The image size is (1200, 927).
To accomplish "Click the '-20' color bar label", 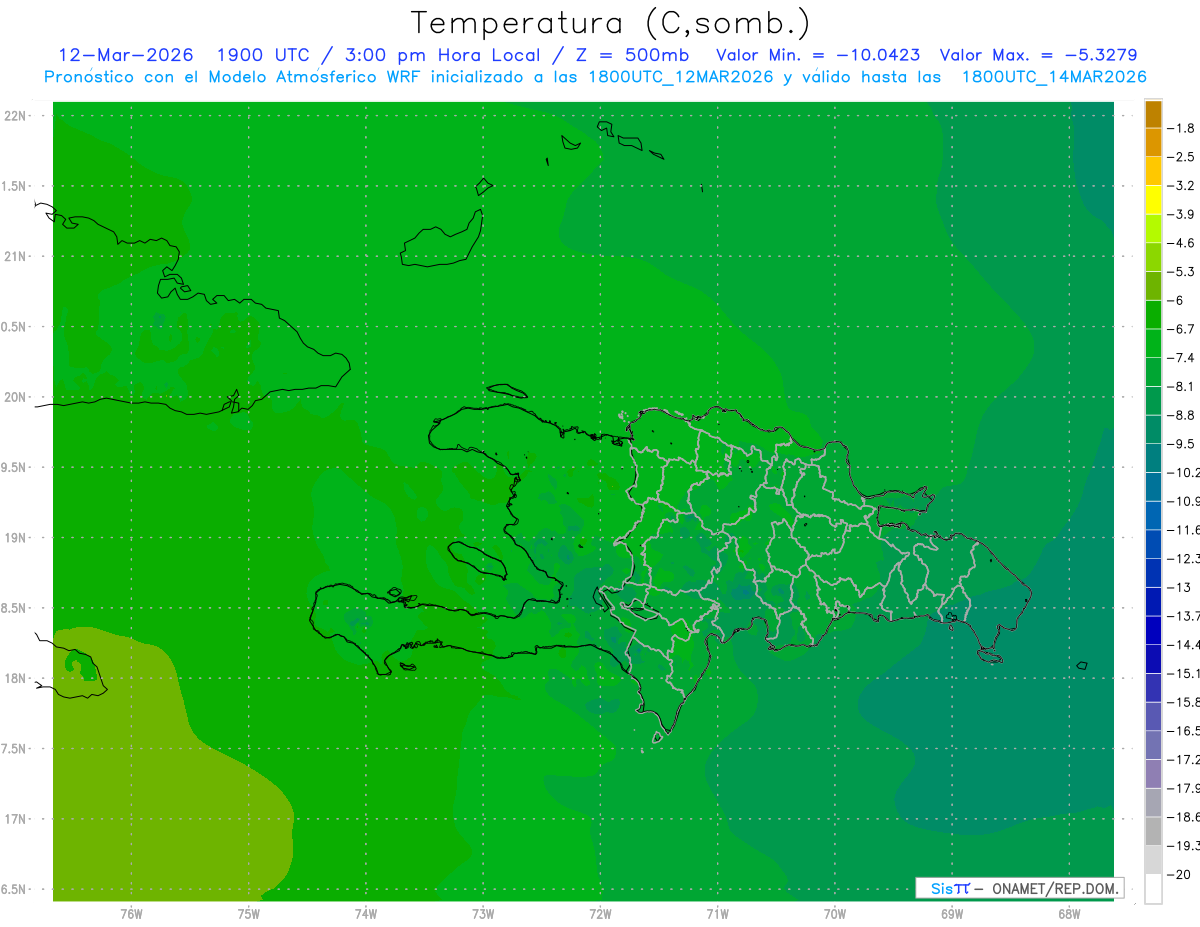I will [x=1180, y=874].
